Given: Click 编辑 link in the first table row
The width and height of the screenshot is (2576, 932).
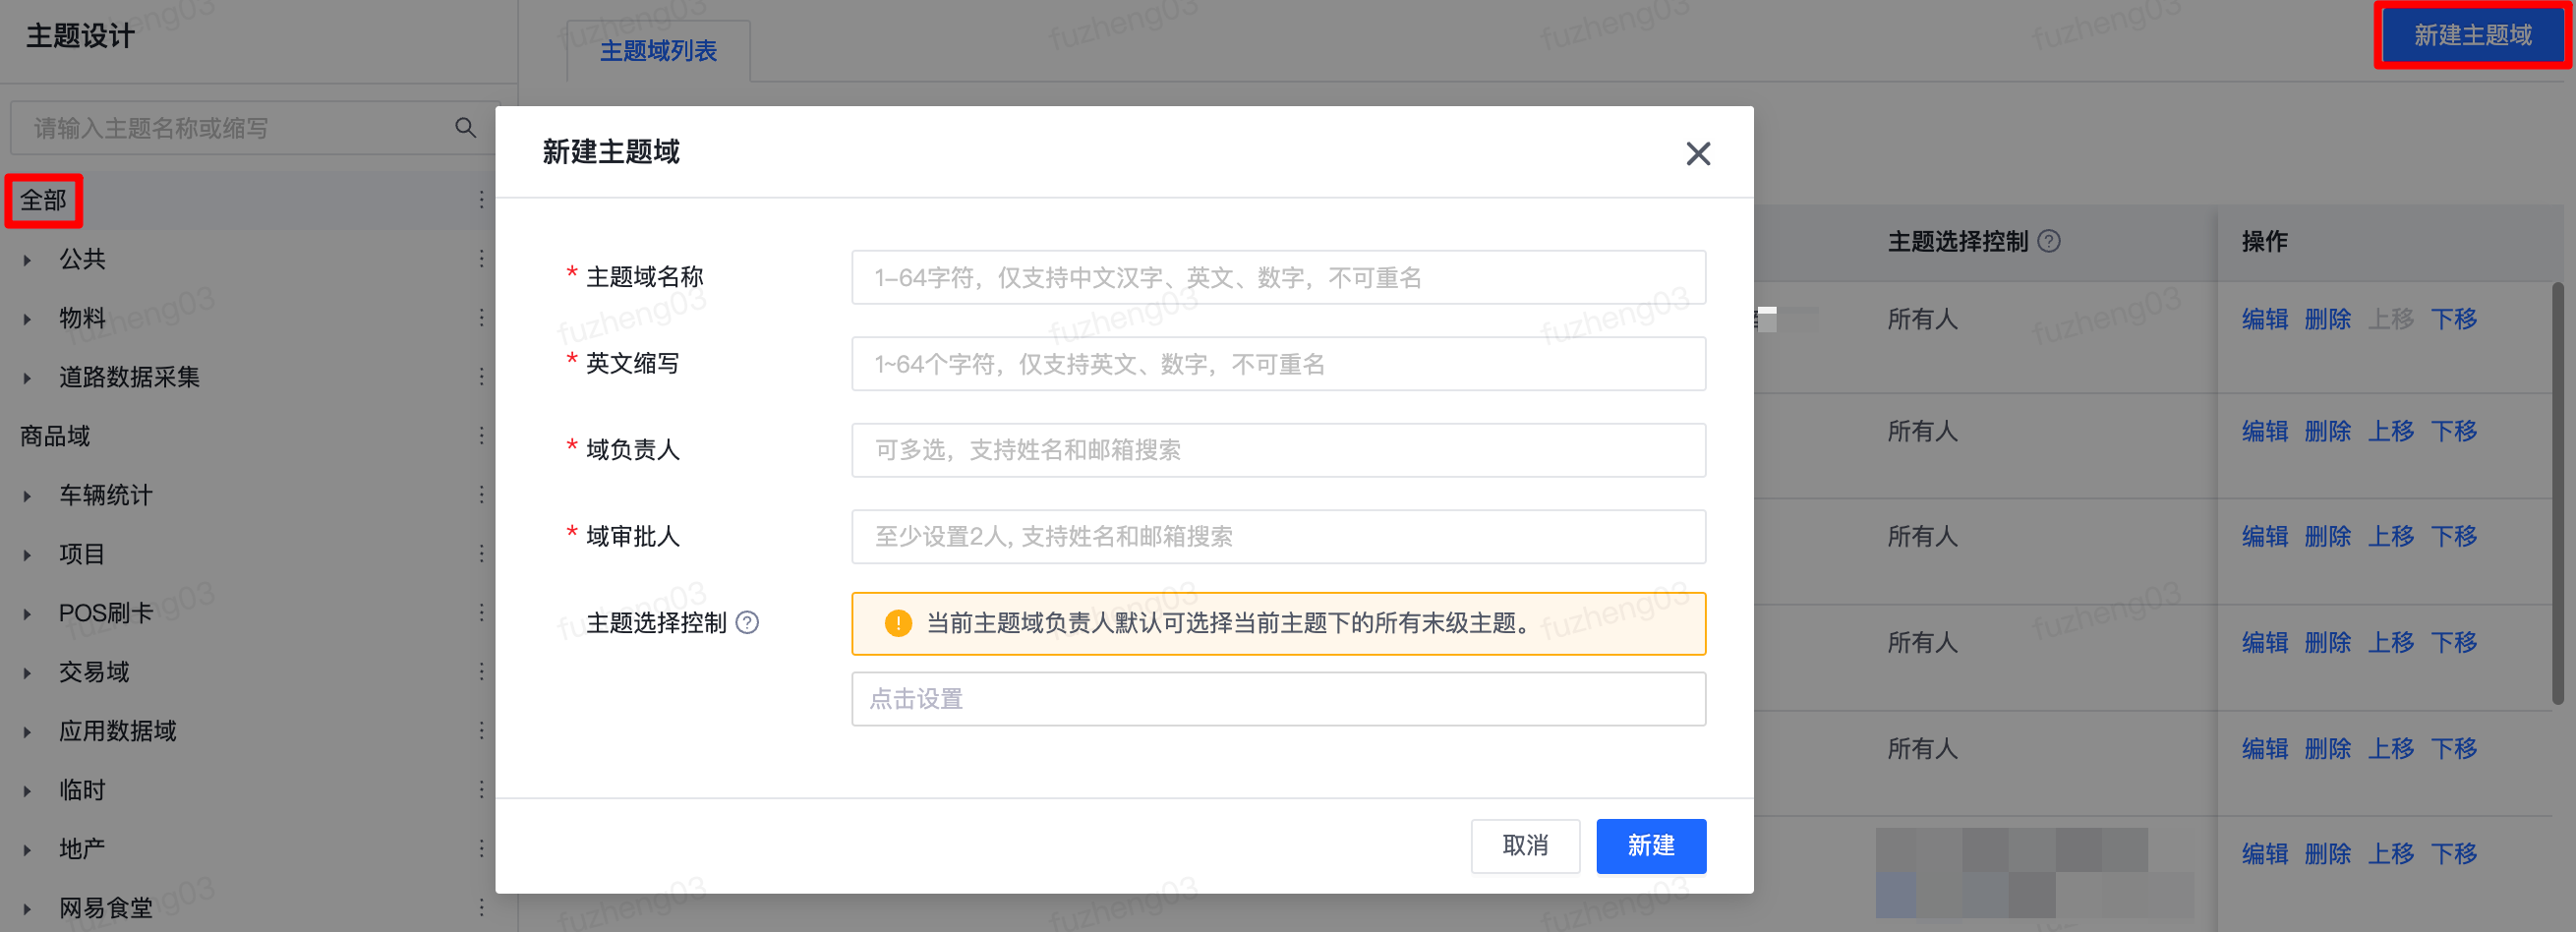Looking at the screenshot, I should 2265,319.
